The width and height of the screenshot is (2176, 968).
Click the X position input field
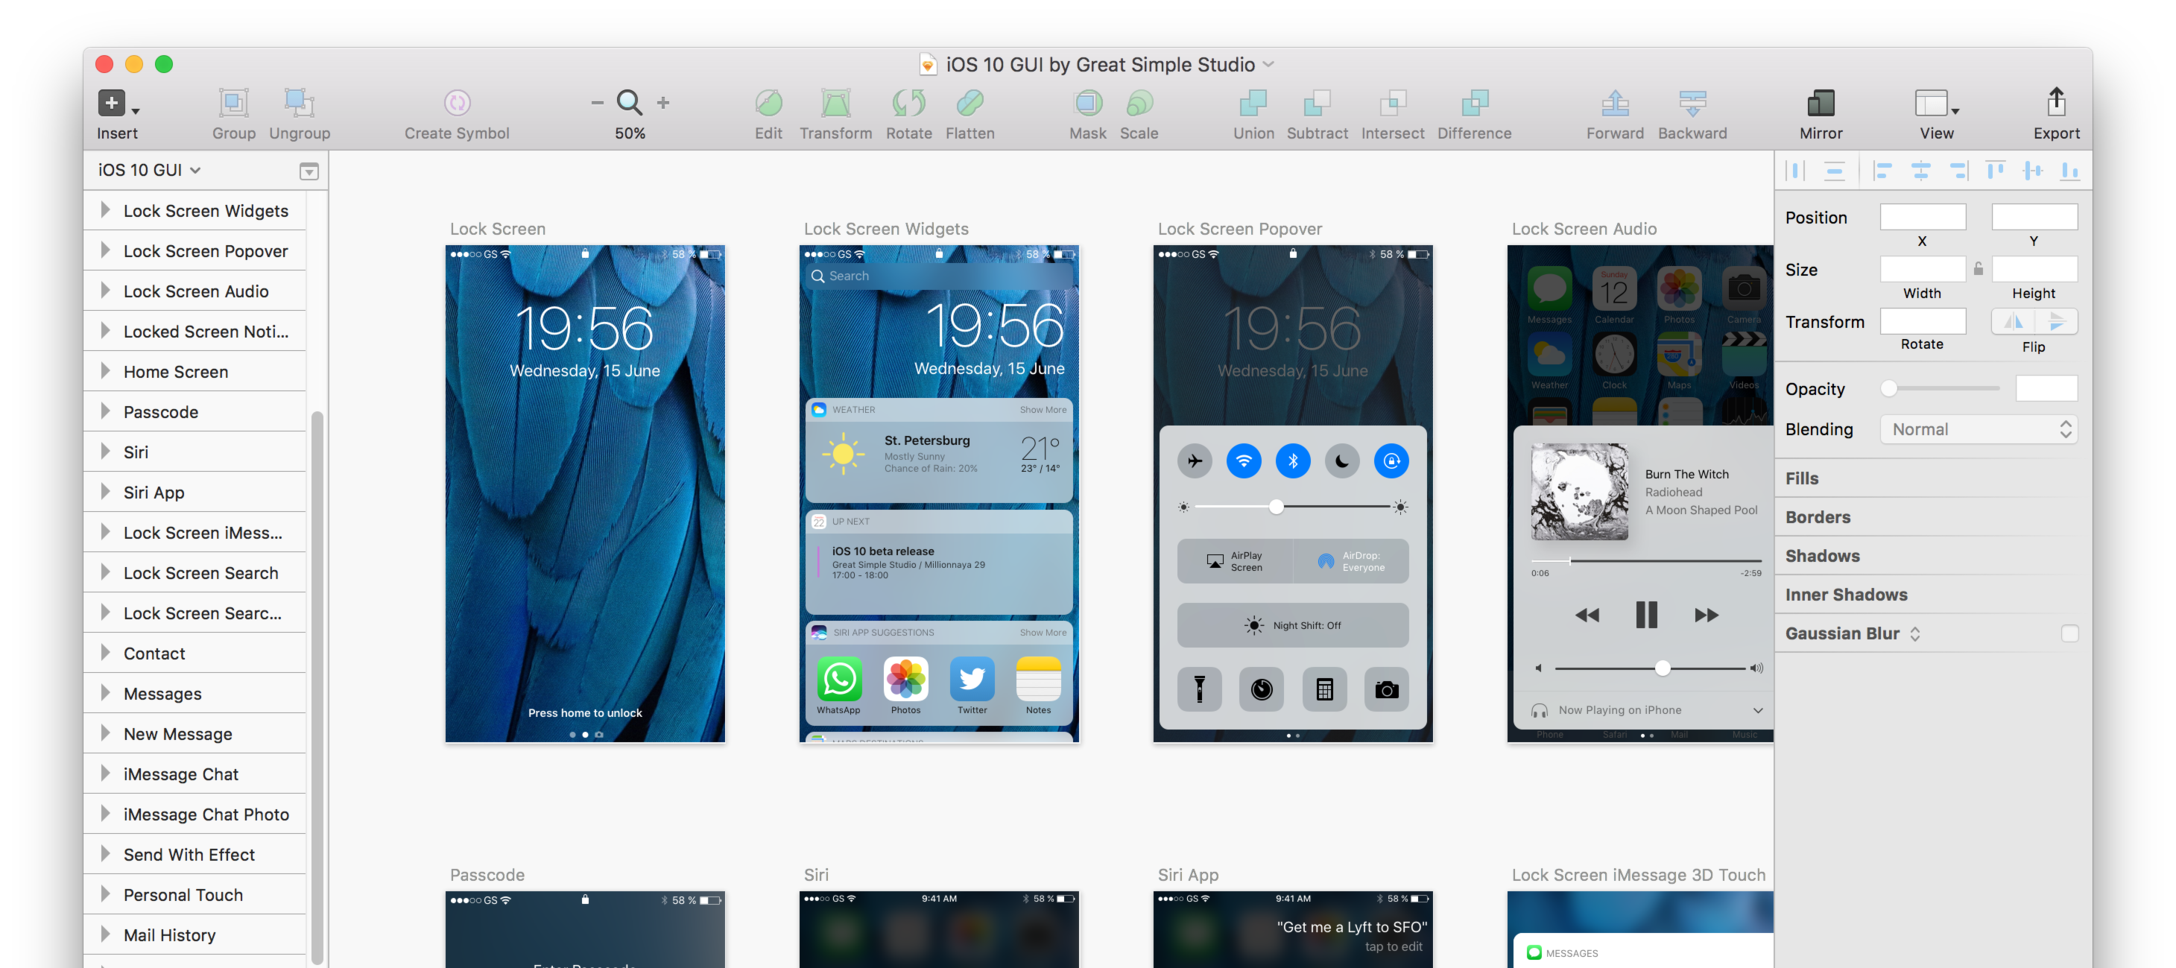(x=1922, y=217)
